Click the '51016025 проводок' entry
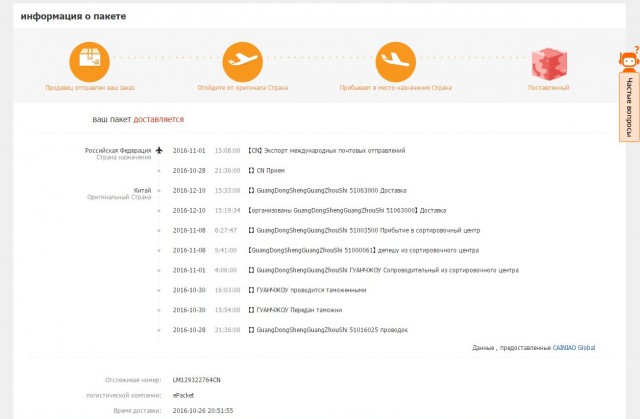The width and height of the screenshot is (640, 419). [x=328, y=330]
